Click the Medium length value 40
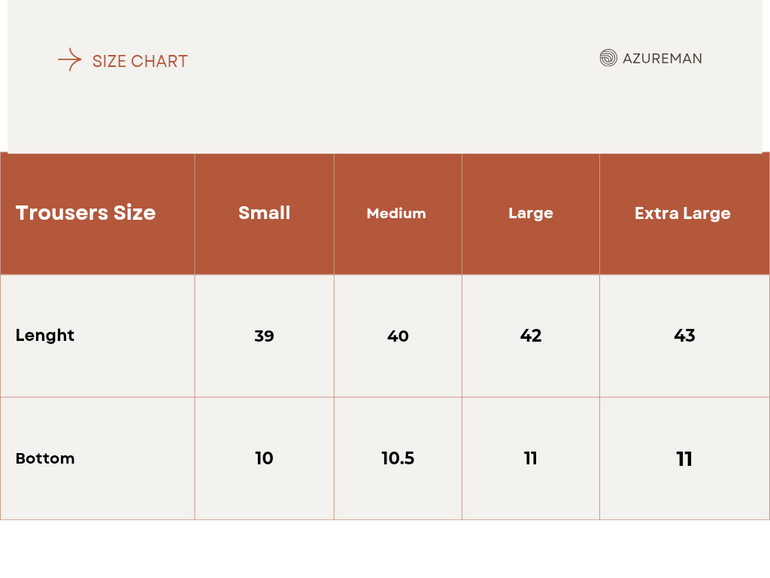This screenshot has height=578, width=770. (x=398, y=336)
